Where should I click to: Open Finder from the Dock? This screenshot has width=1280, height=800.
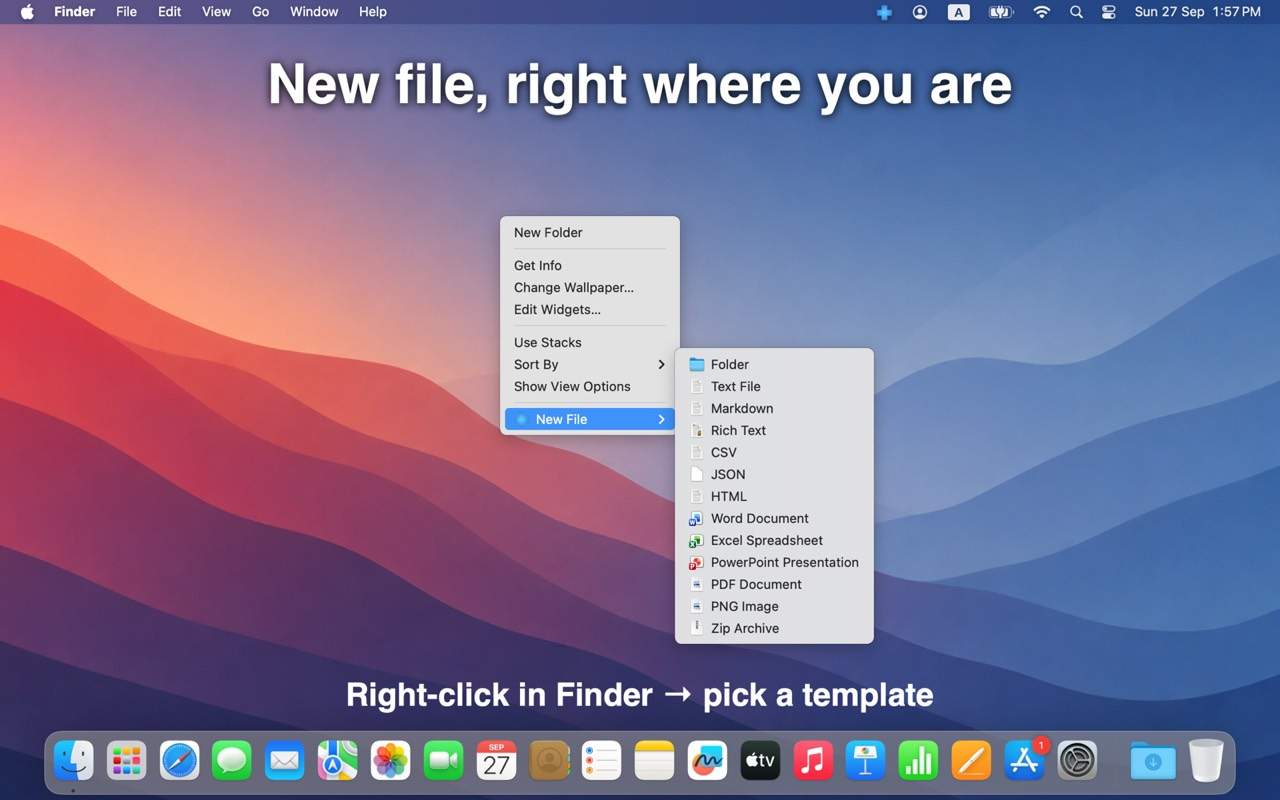click(74, 761)
